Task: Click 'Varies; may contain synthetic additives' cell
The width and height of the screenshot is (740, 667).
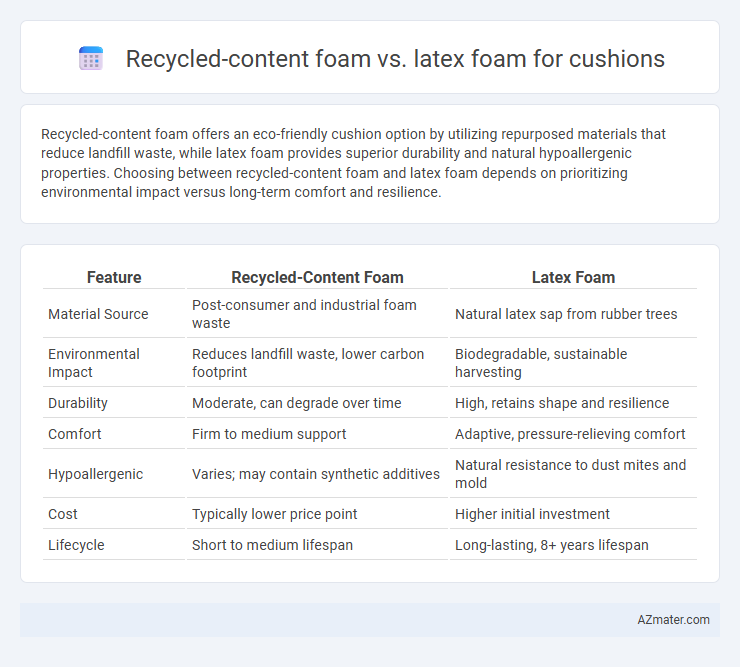Action: pyautogui.click(x=317, y=474)
